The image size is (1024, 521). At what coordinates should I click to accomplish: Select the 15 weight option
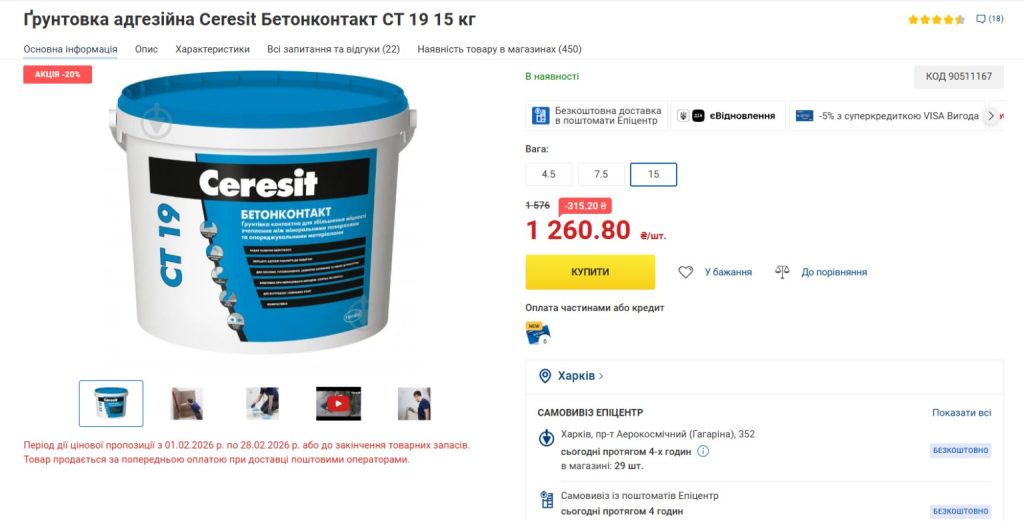pyautogui.click(x=653, y=174)
